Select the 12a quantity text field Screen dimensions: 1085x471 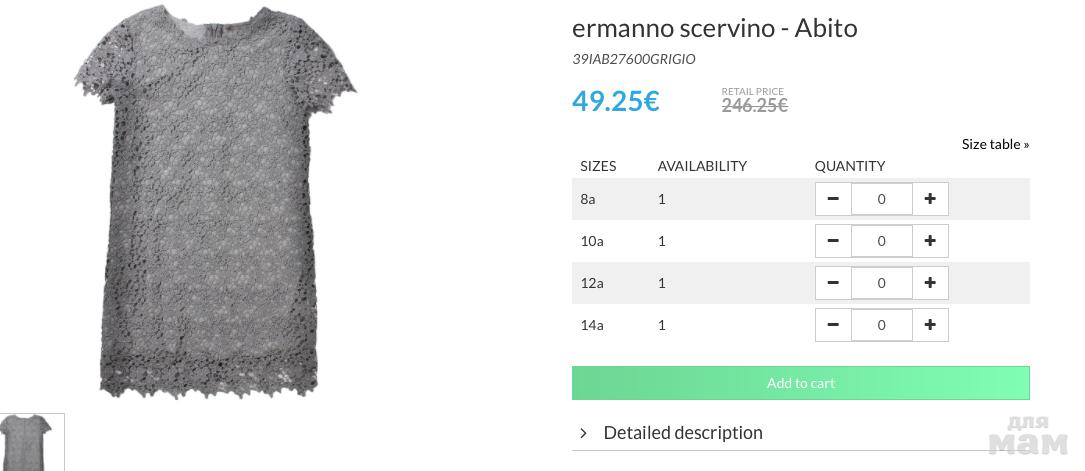pos(881,283)
